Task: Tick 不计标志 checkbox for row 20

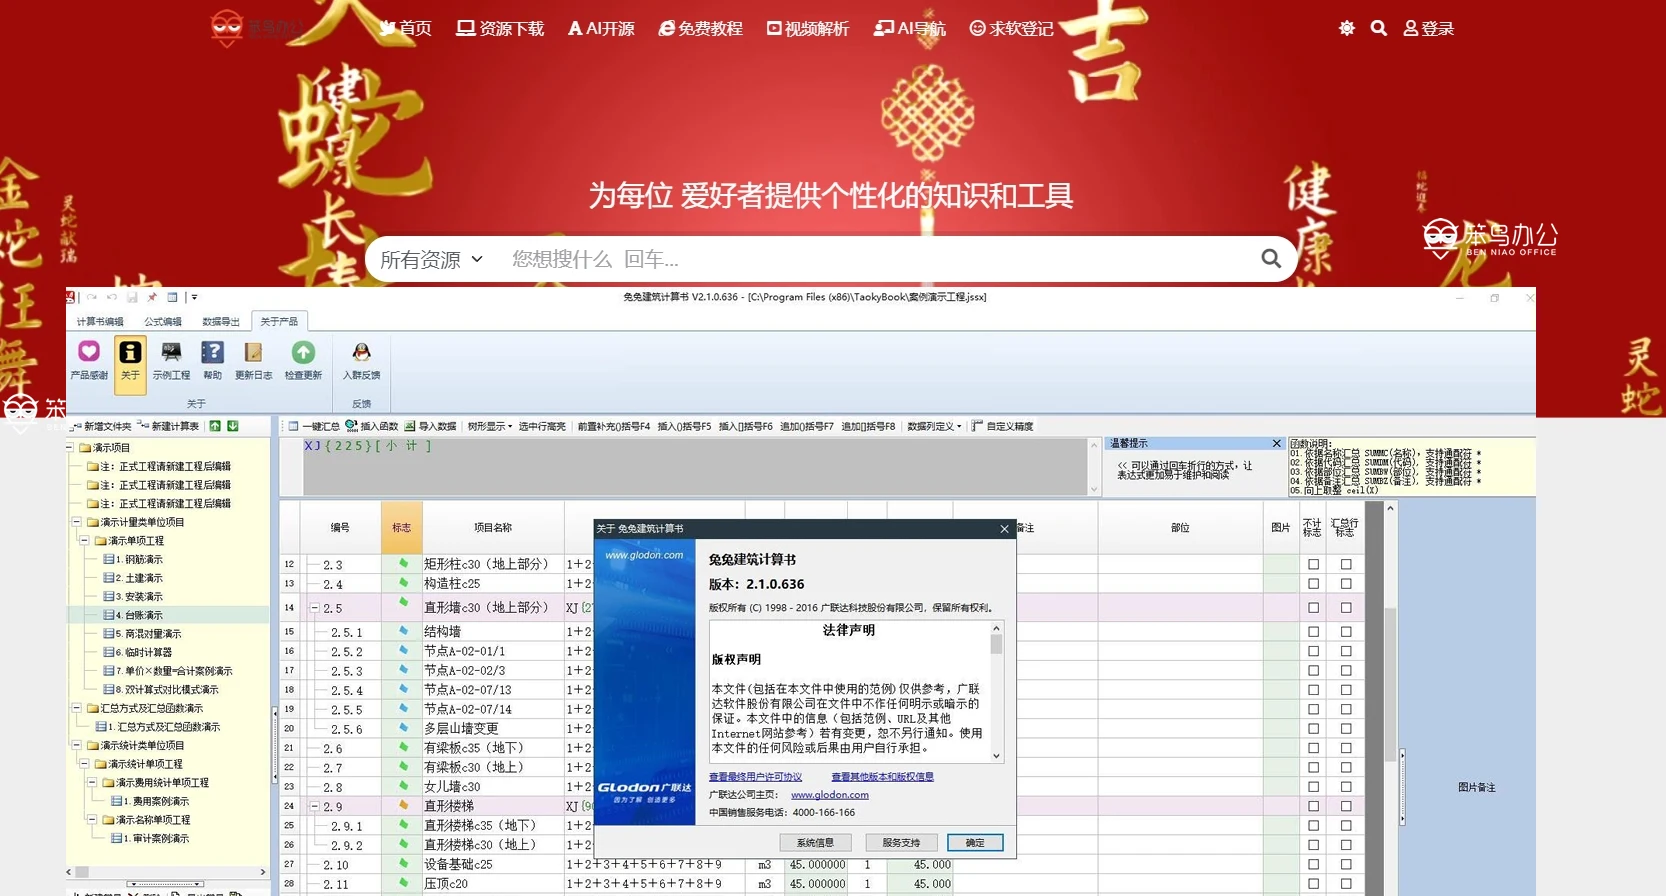Action: tap(1313, 728)
